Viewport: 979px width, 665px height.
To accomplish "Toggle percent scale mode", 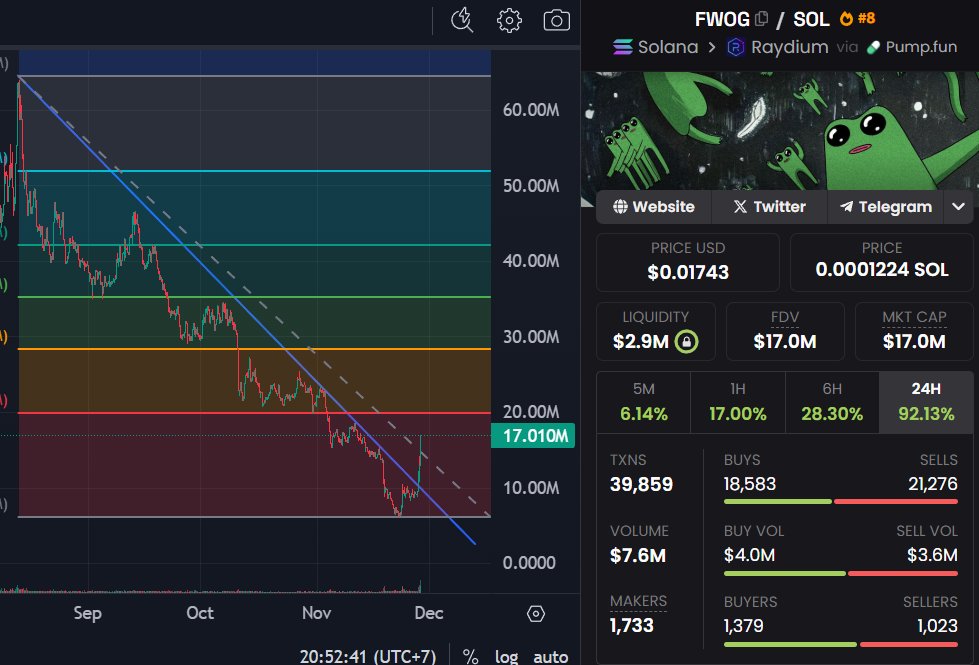I will (x=470, y=656).
